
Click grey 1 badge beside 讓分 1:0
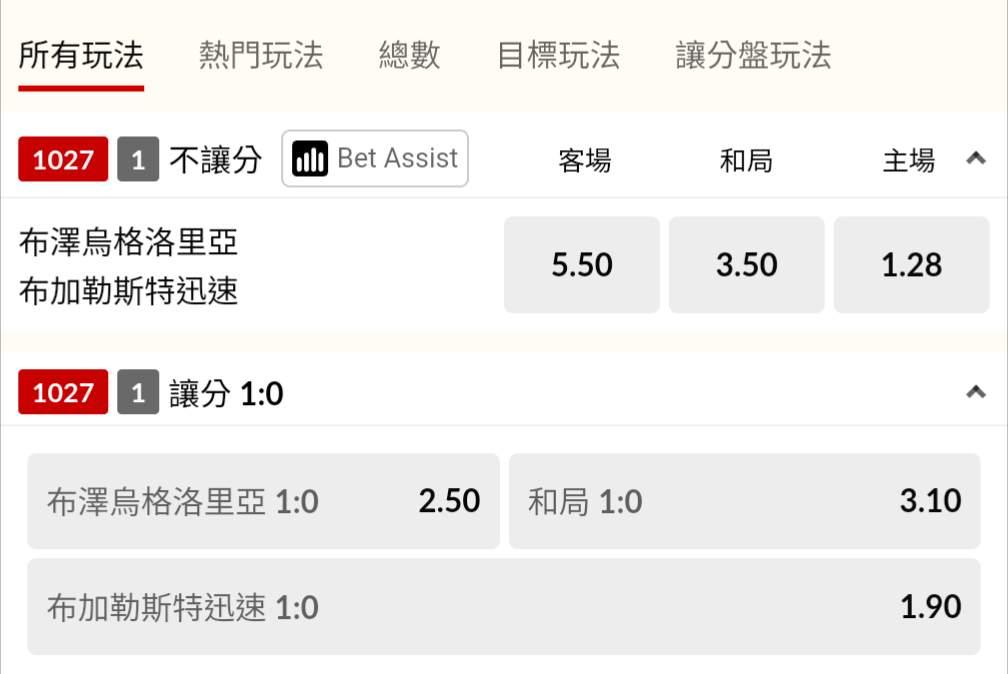coord(138,392)
